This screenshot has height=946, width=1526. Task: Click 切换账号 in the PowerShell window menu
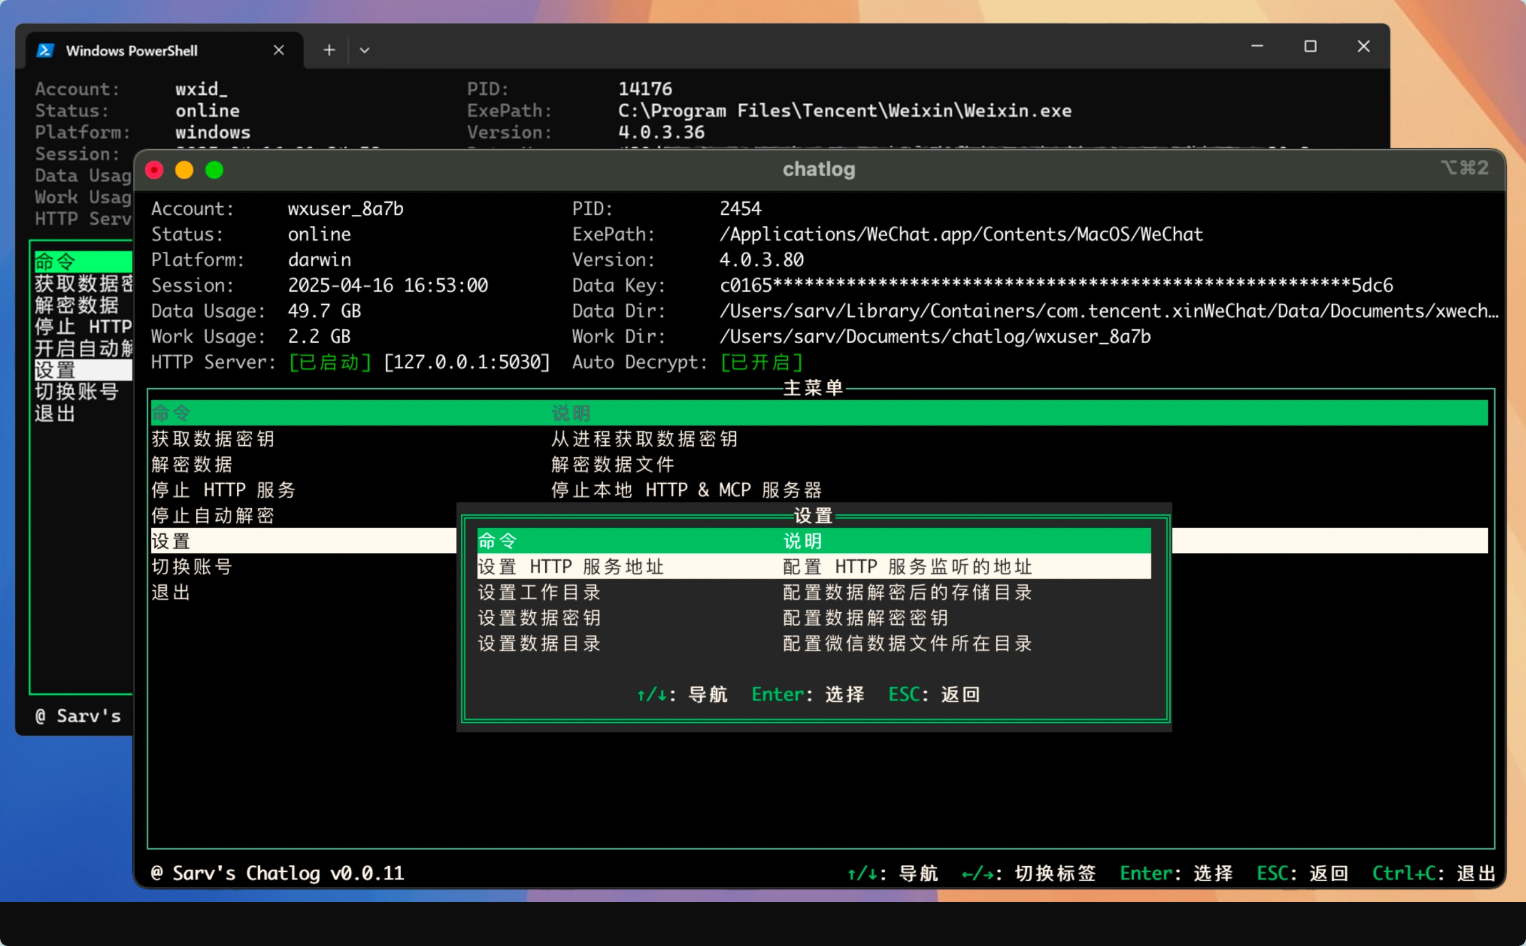pos(77,392)
